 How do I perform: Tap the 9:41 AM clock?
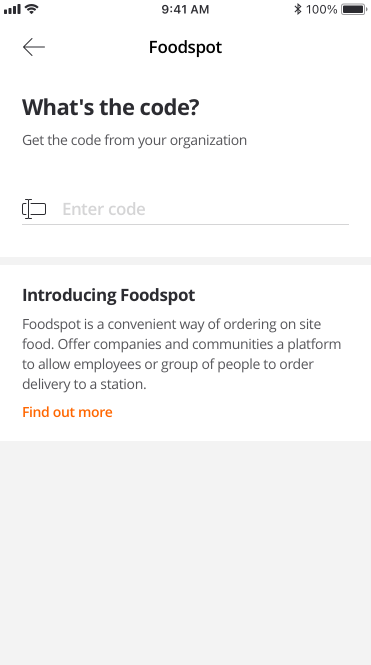[185, 9]
